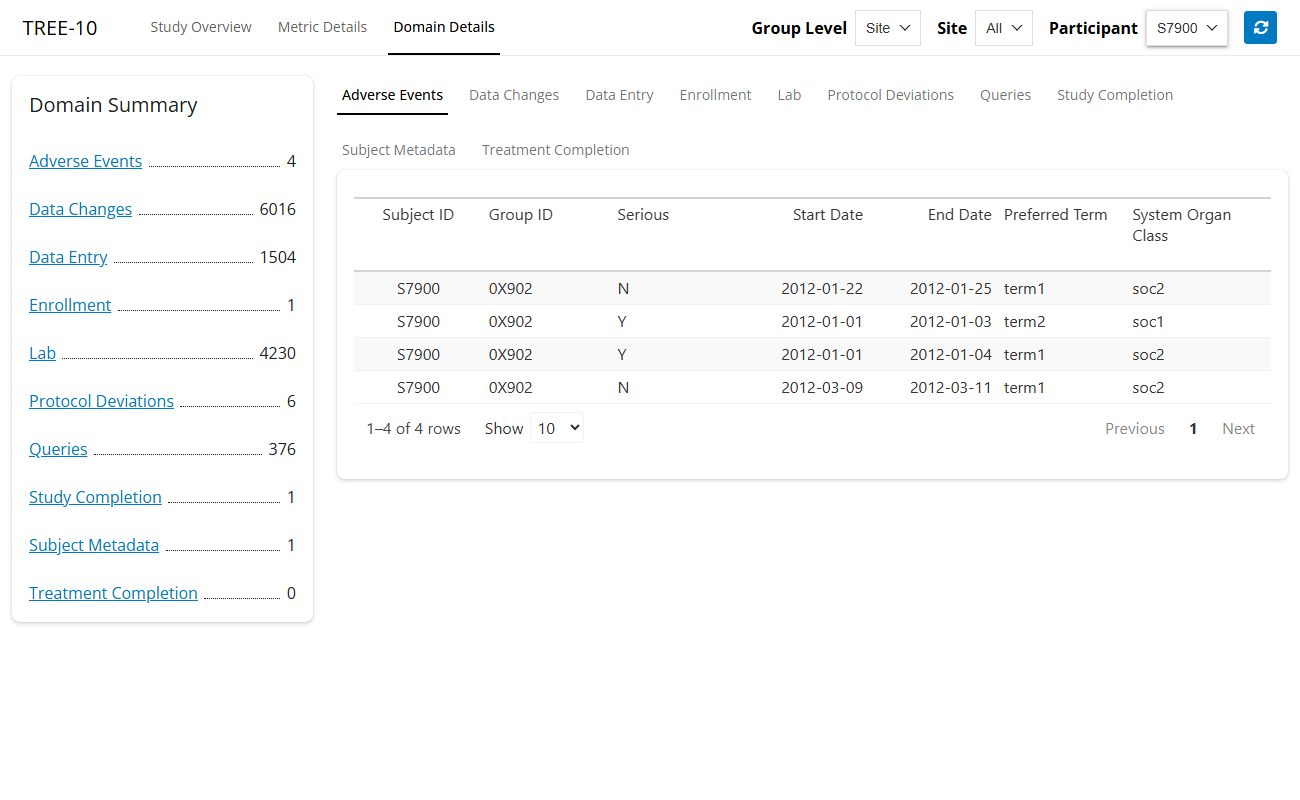Click the blue refresh icon button
The width and height of the screenshot is (1300, 800).
[1260, 28]
